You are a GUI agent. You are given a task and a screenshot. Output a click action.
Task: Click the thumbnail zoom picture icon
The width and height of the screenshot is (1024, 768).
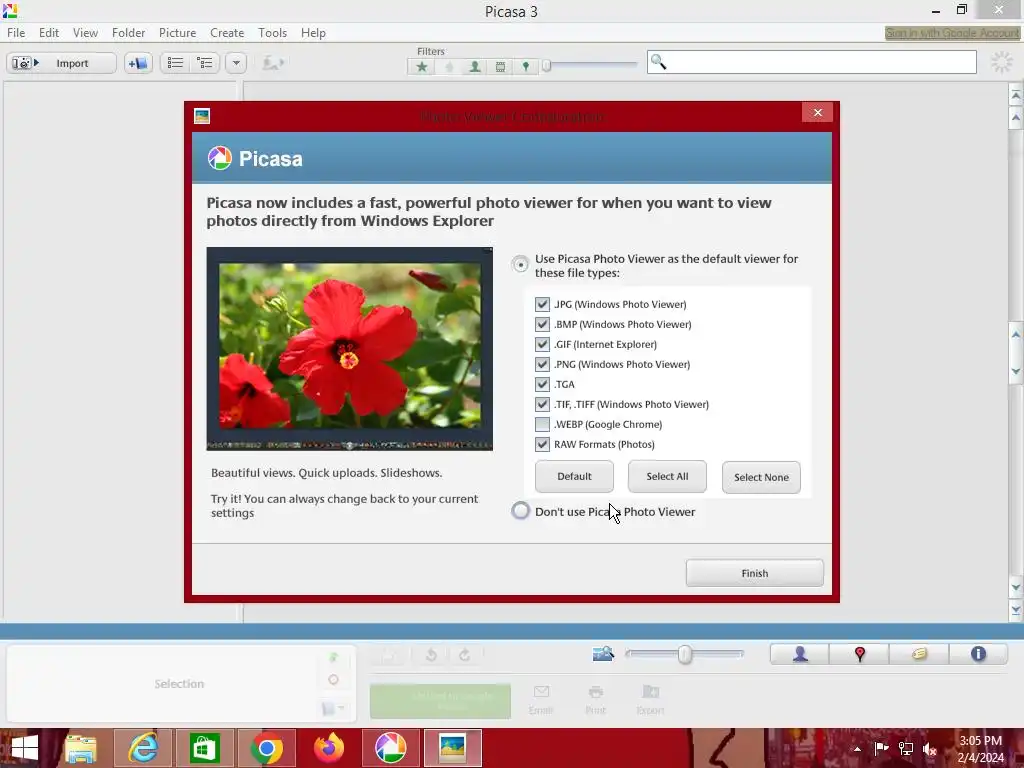603,654
